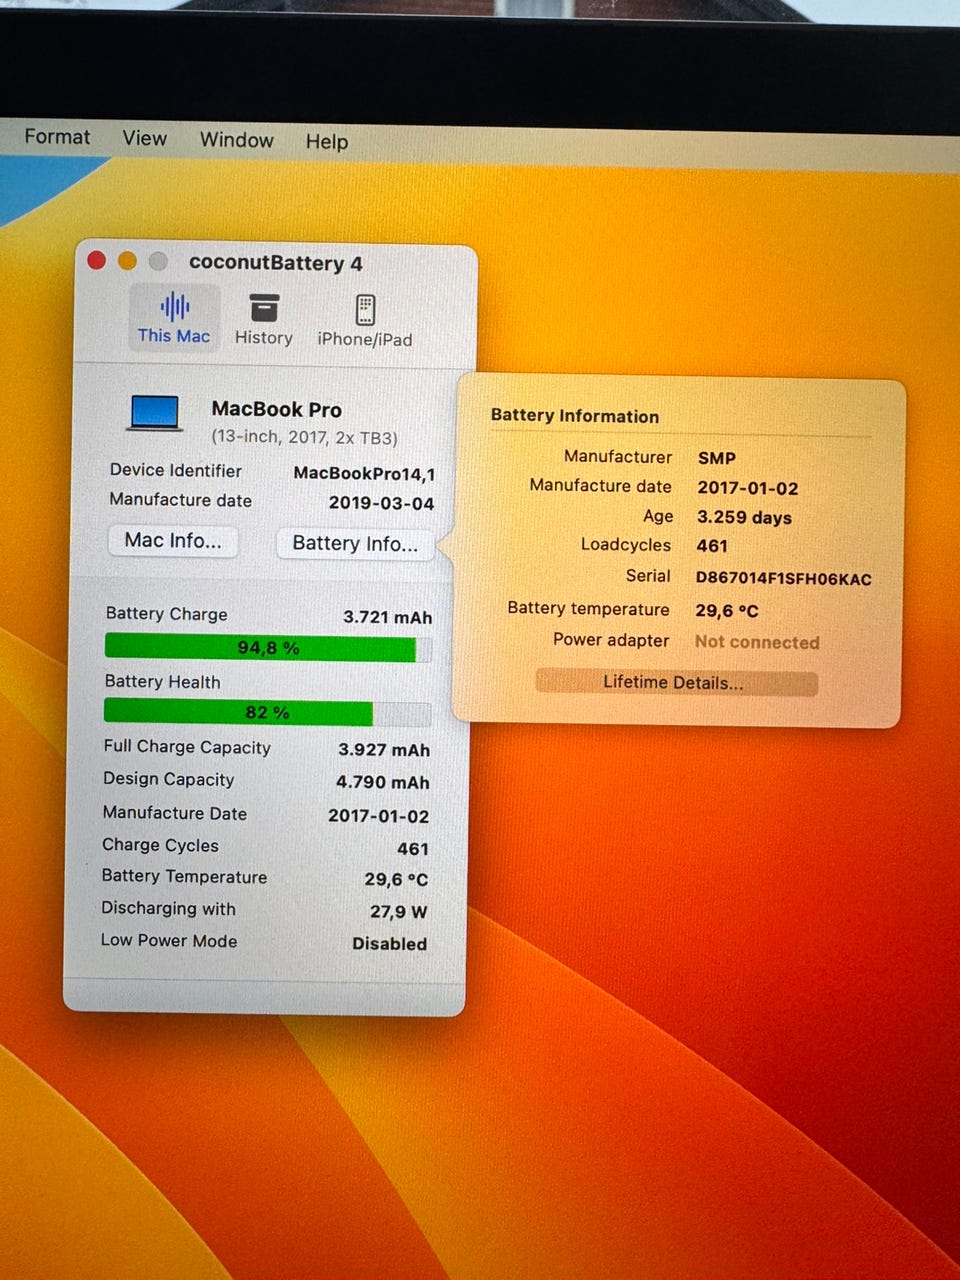Select the Not connected power adapter status
The image size is (960, 1280).
(x=757, y=643)
